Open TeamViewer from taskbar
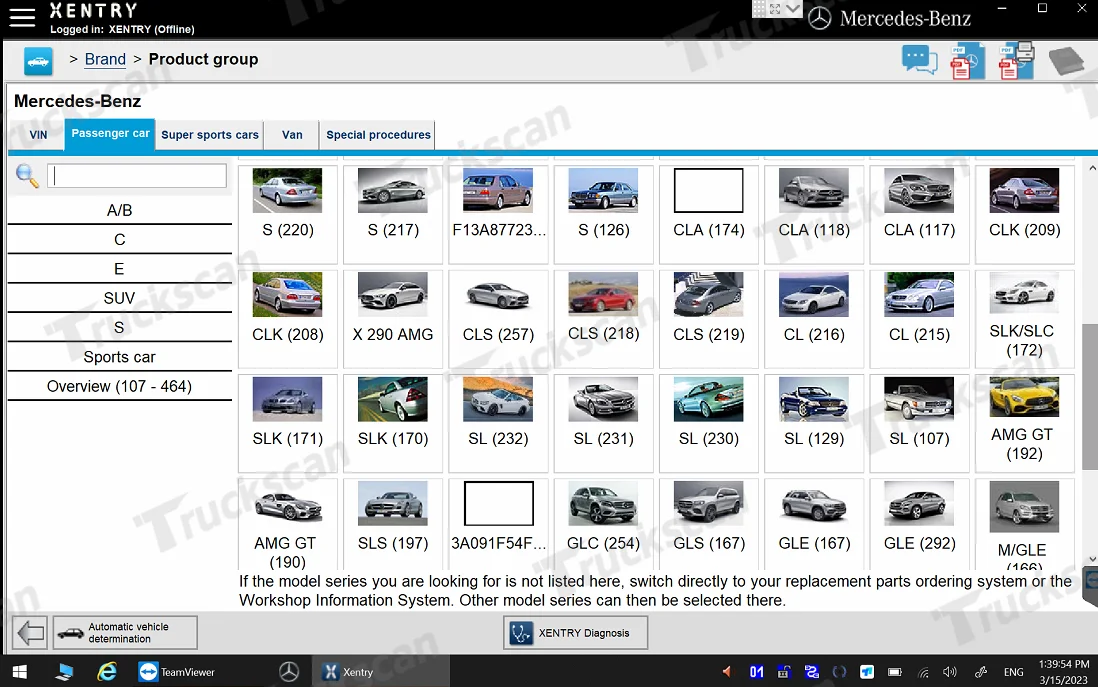 pyautogui.click(x=176, y=672)
